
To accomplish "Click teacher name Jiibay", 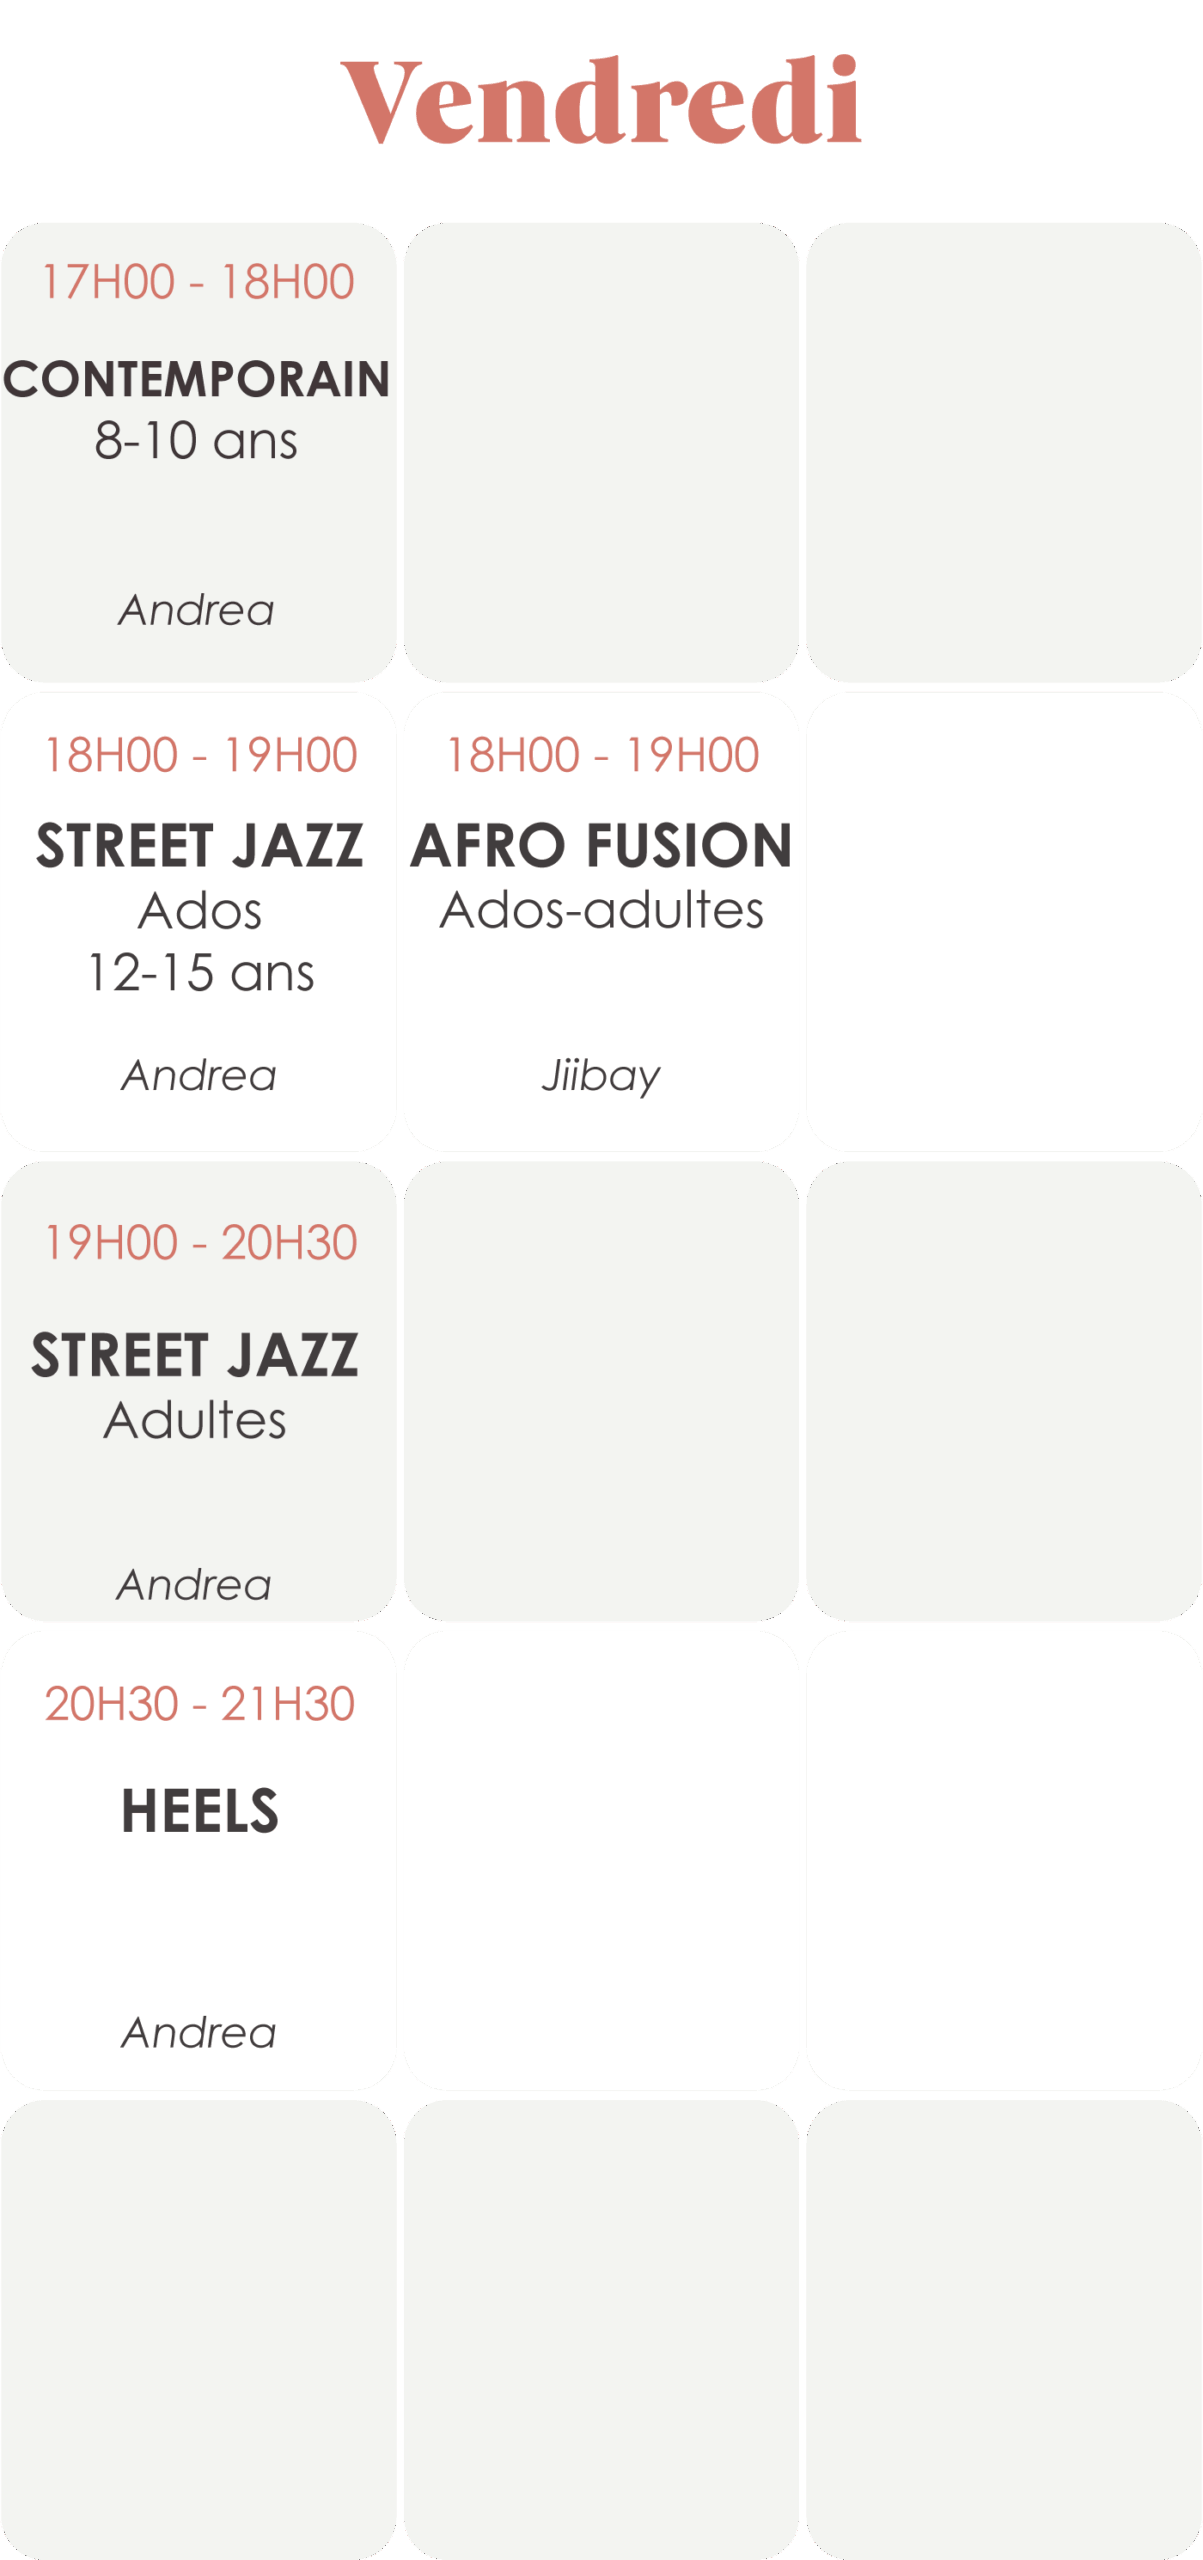I will [601, 1077].
